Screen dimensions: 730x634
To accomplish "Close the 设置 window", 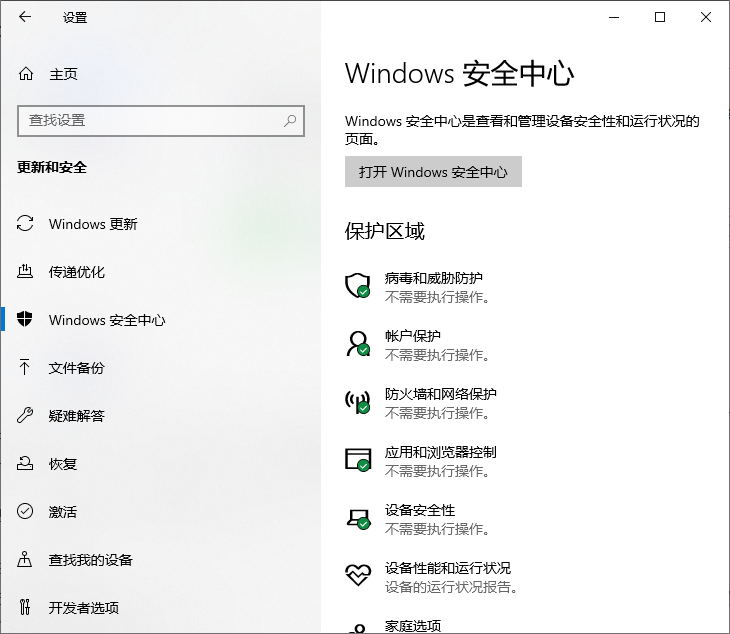I will (x=705, y=17).
